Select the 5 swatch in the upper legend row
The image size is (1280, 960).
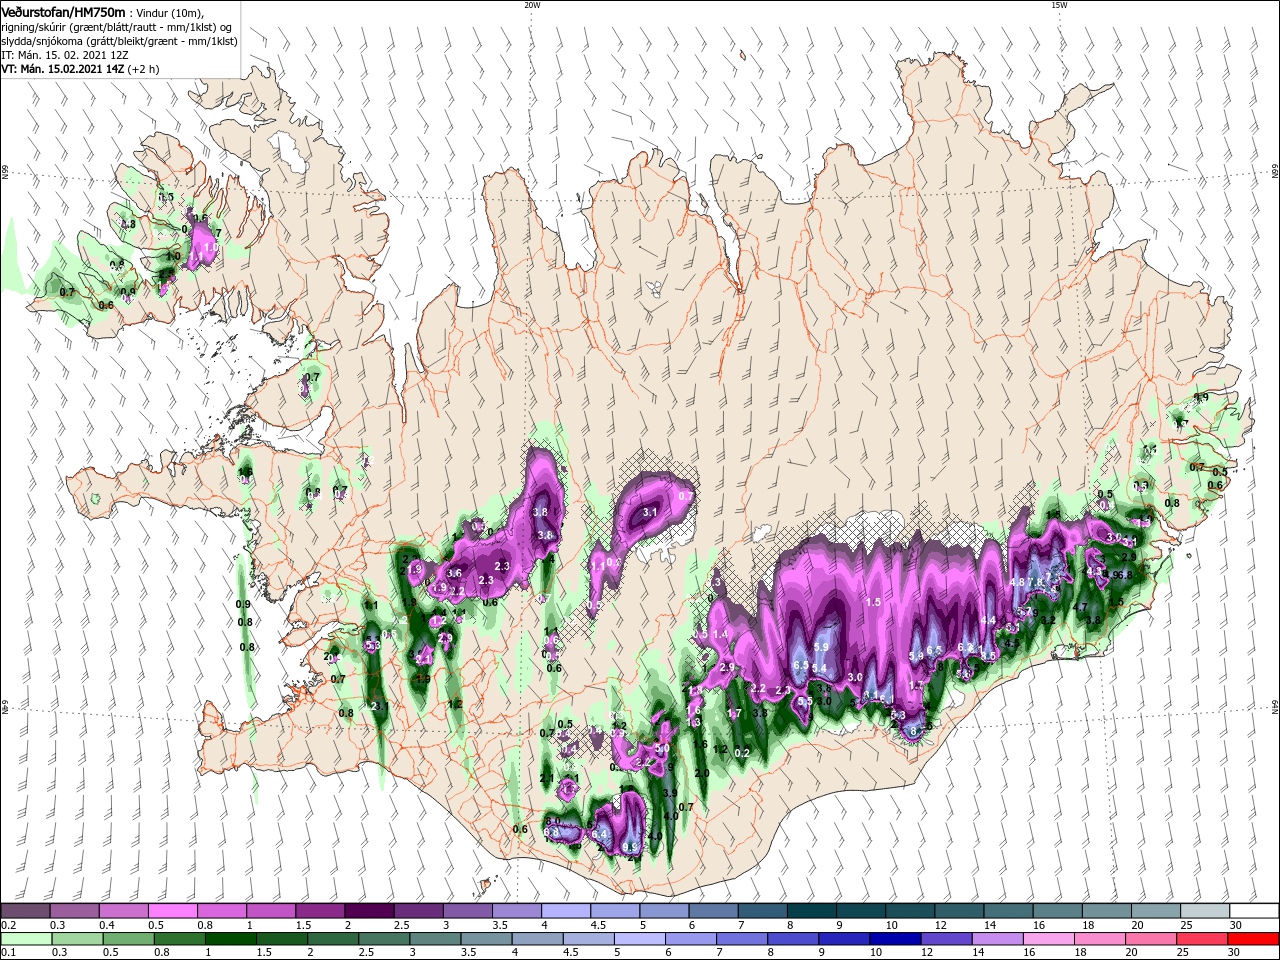pyautogui.click(x=663, y=910)
